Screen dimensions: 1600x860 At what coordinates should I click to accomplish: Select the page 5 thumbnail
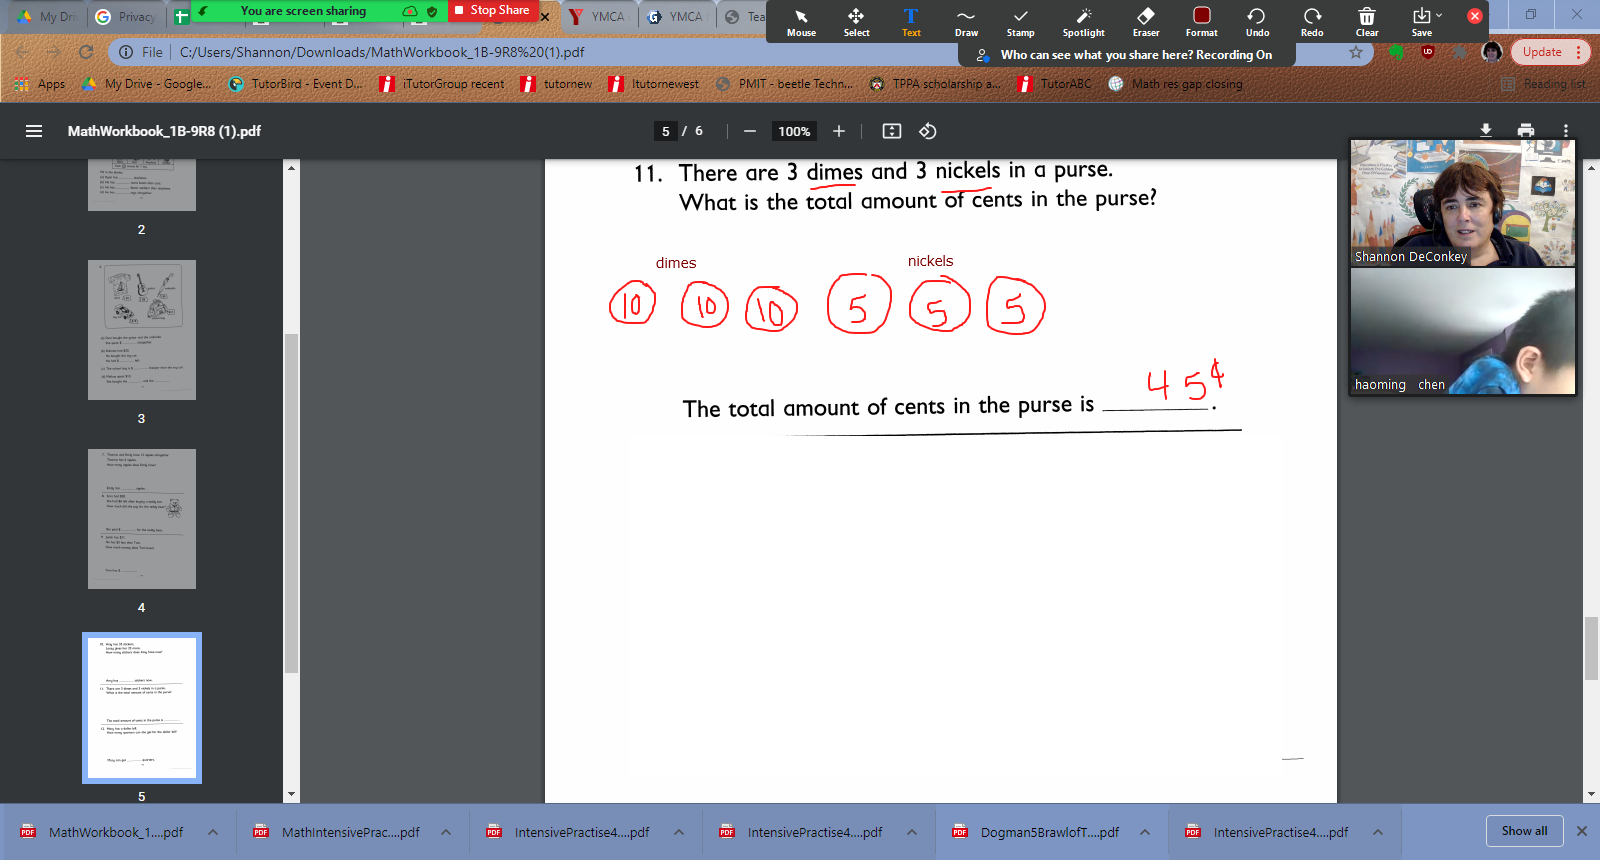(142, 708)
